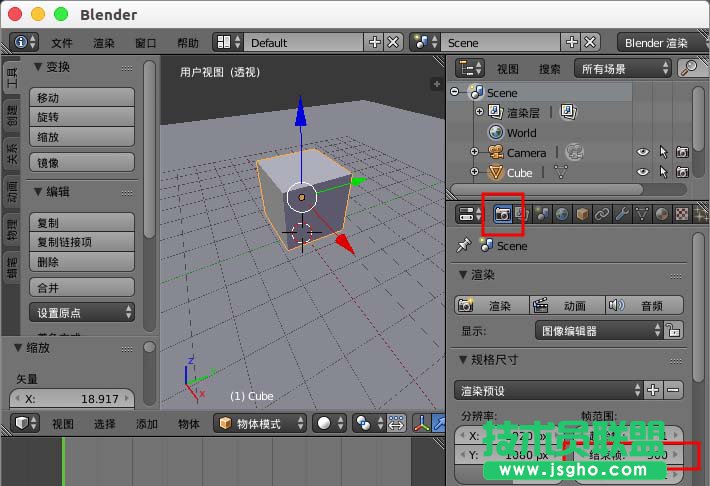
Task: Add a new scene
Action: [571, 42]
